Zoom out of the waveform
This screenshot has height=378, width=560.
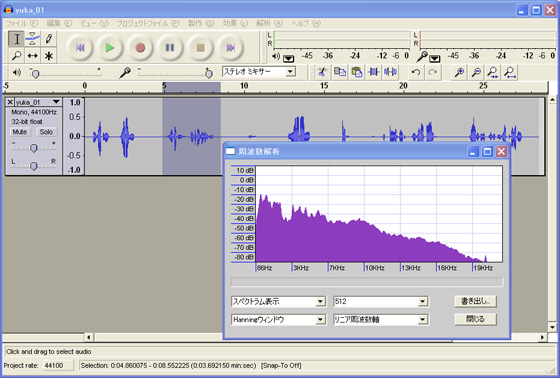(476, 72)
